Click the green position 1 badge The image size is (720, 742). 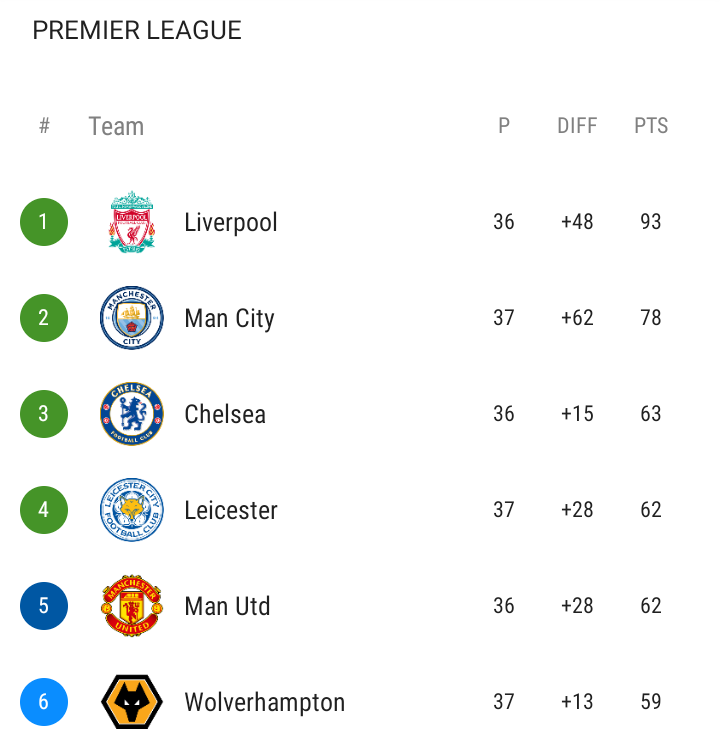pos(44,222)
